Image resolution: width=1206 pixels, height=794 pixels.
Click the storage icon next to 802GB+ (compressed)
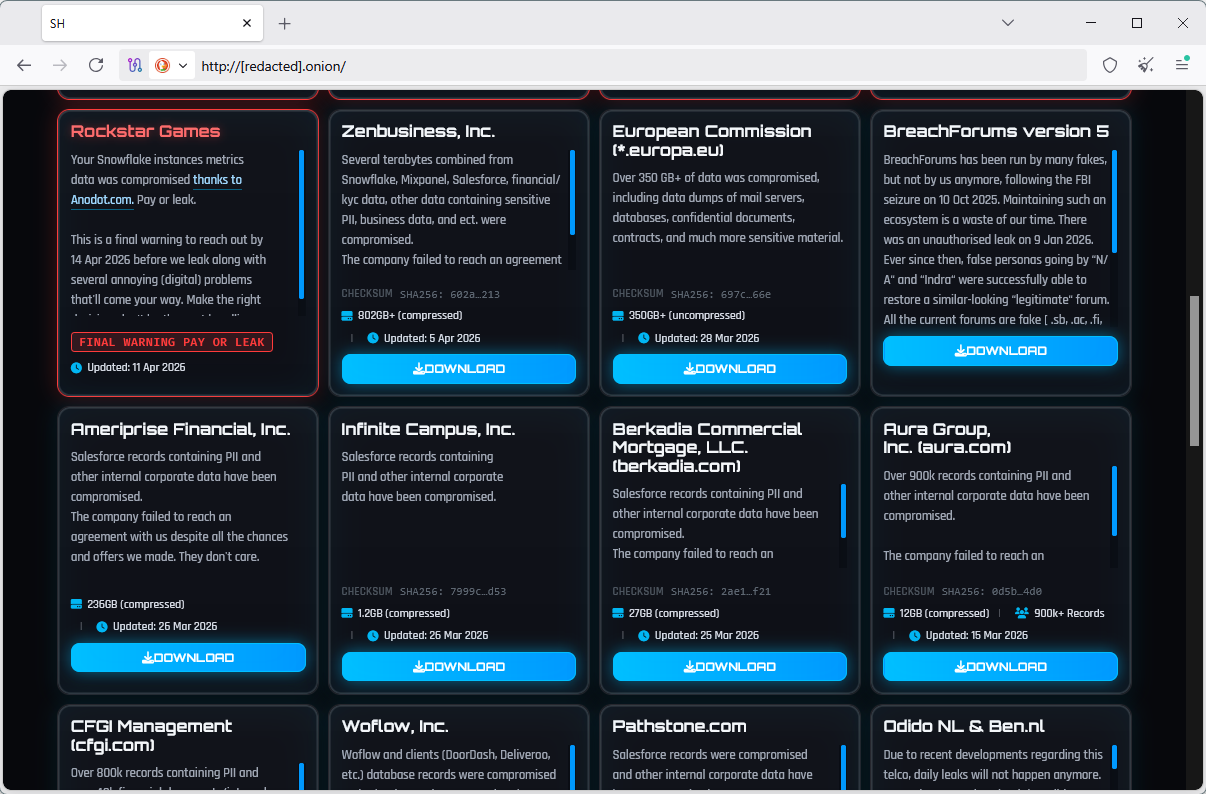(x=348, y=316)
